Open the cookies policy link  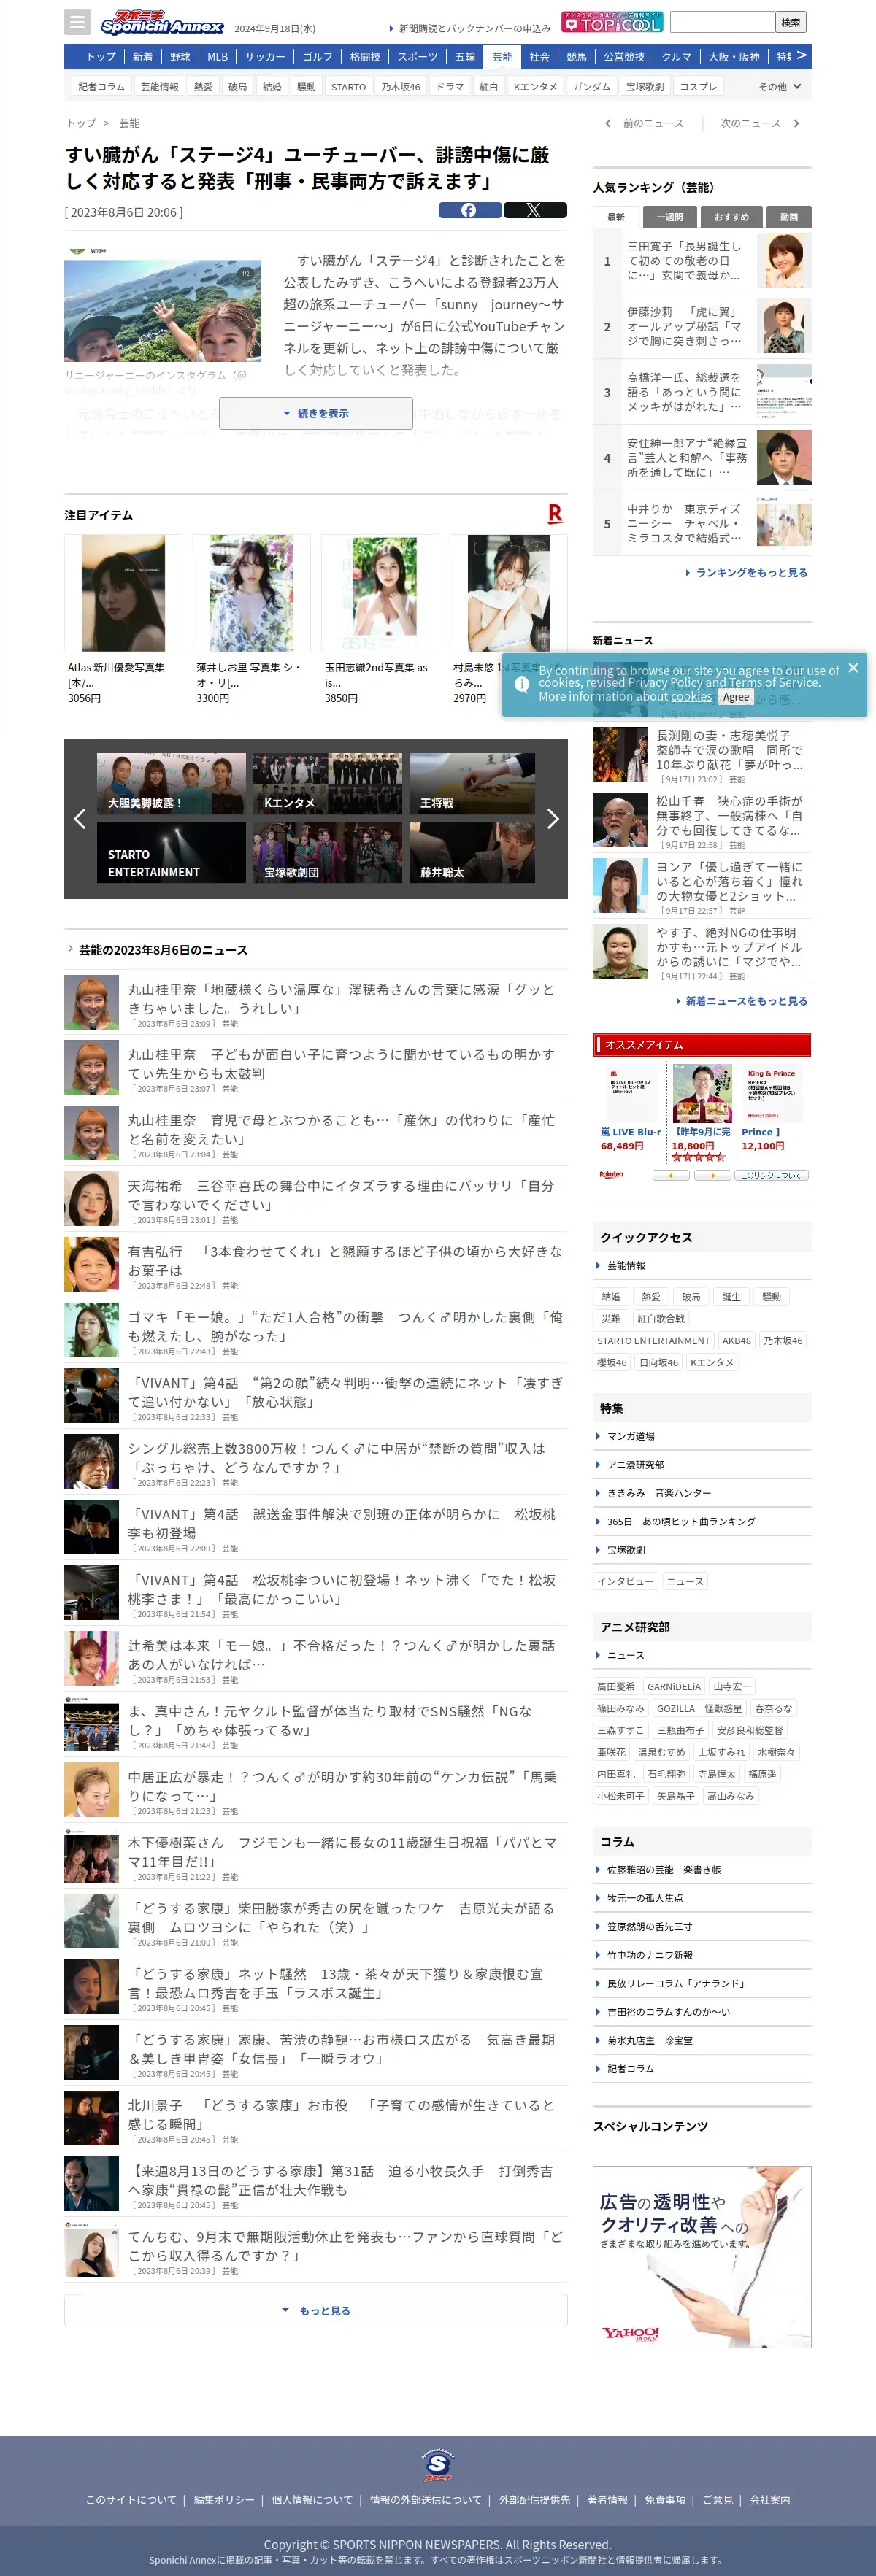pos(691,696)
